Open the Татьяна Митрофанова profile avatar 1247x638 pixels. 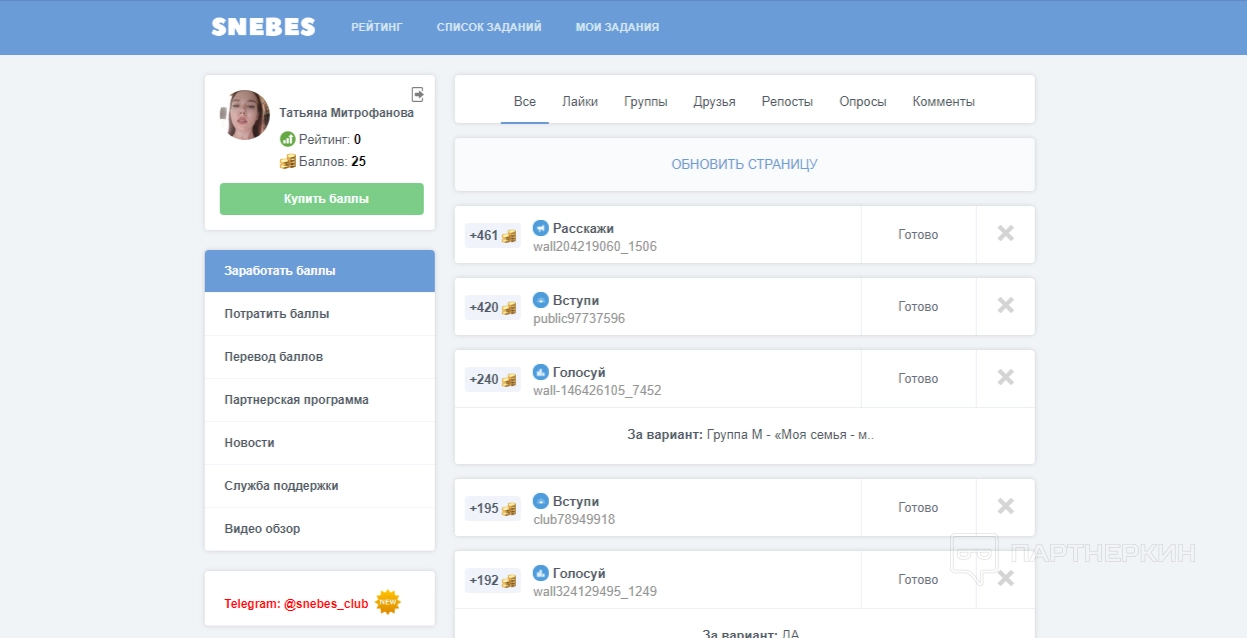pos(245,115)
